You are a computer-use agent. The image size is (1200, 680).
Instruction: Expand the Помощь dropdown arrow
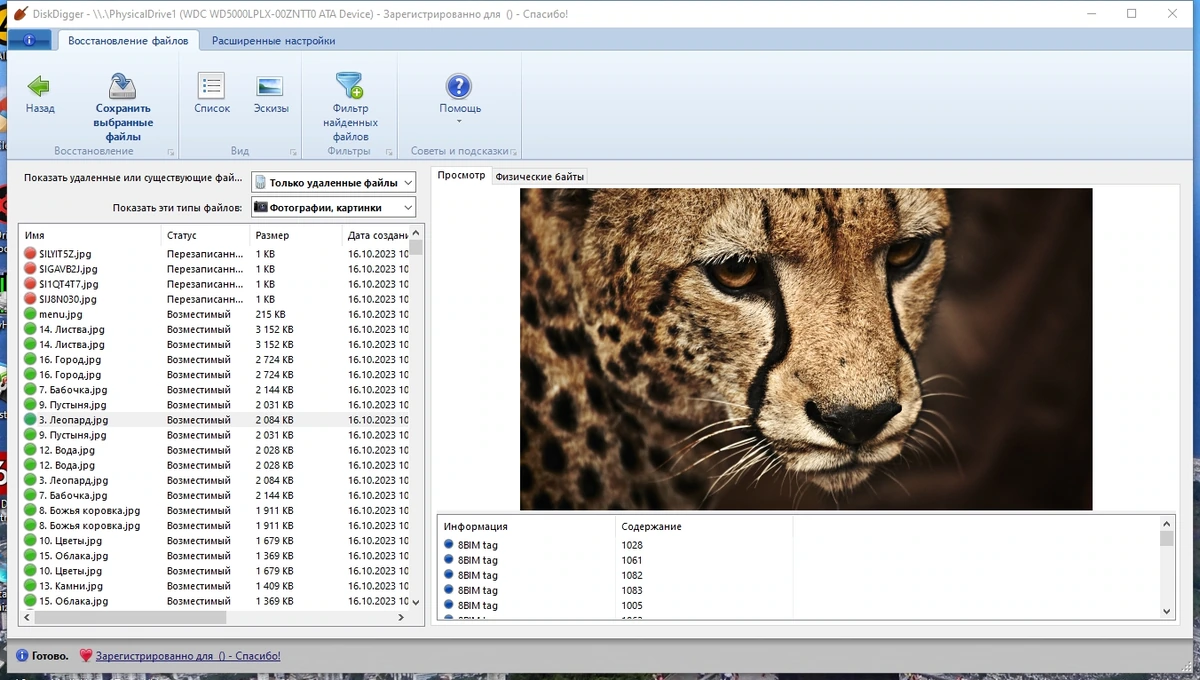pos(459,122)
